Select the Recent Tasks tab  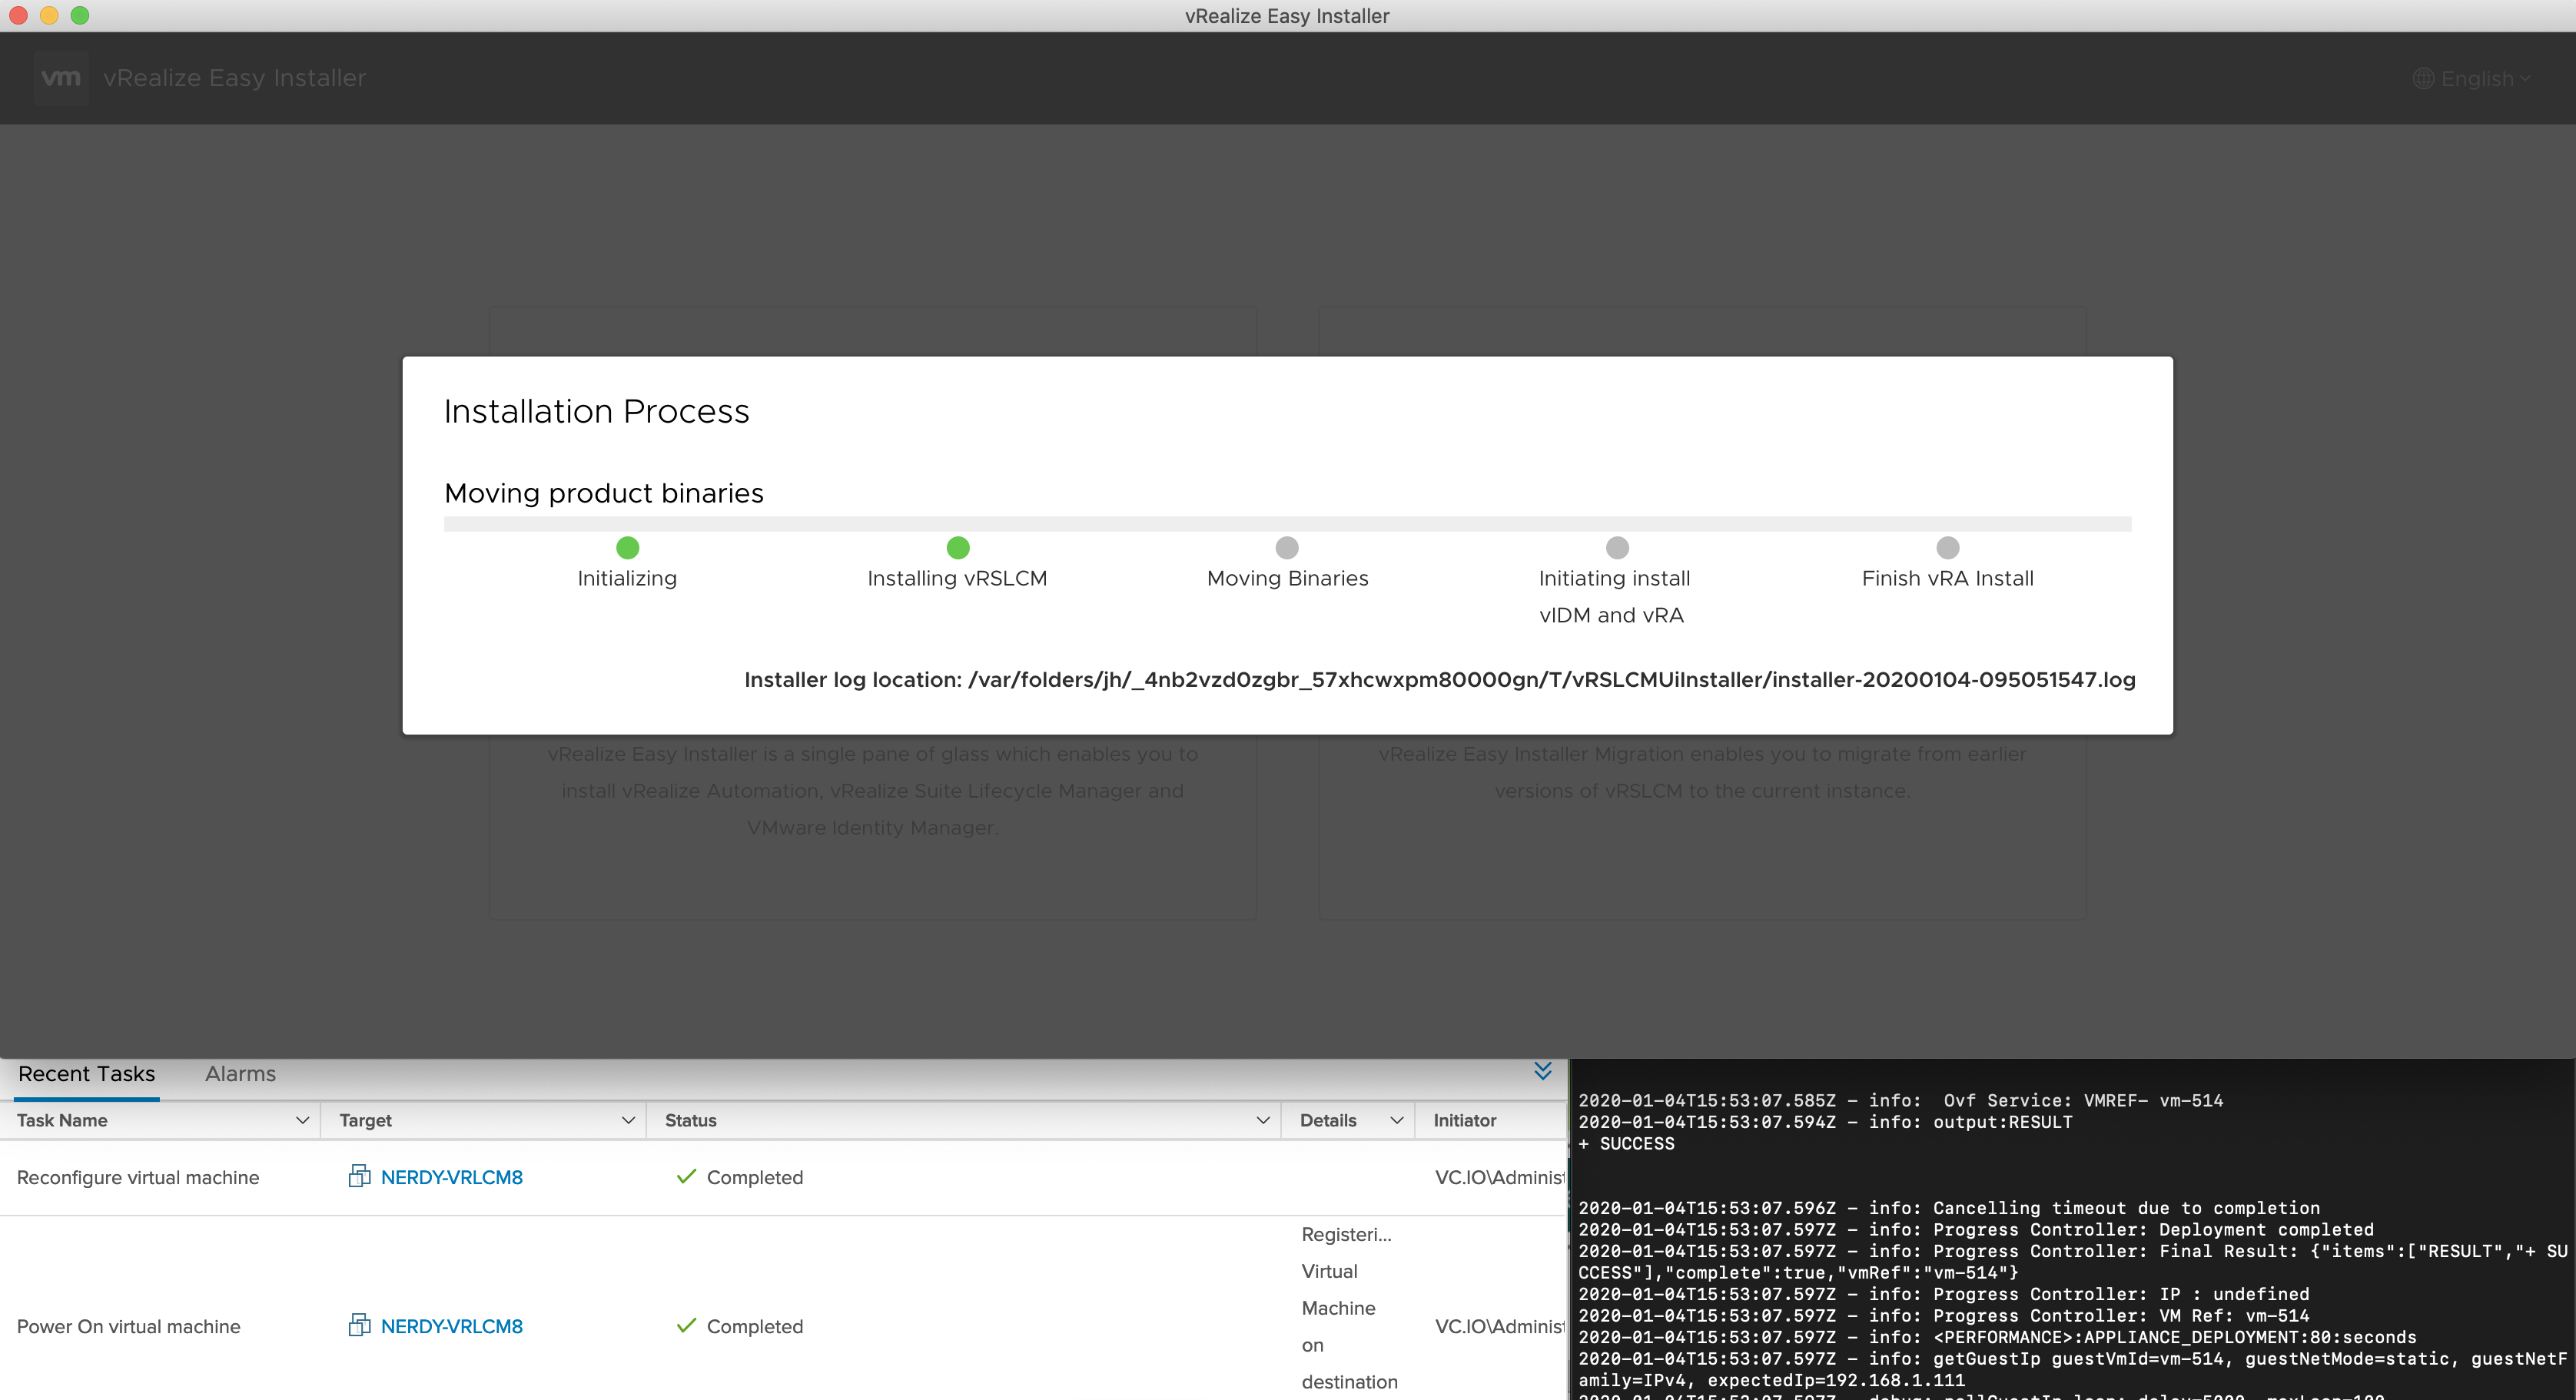pos(87,1074)
